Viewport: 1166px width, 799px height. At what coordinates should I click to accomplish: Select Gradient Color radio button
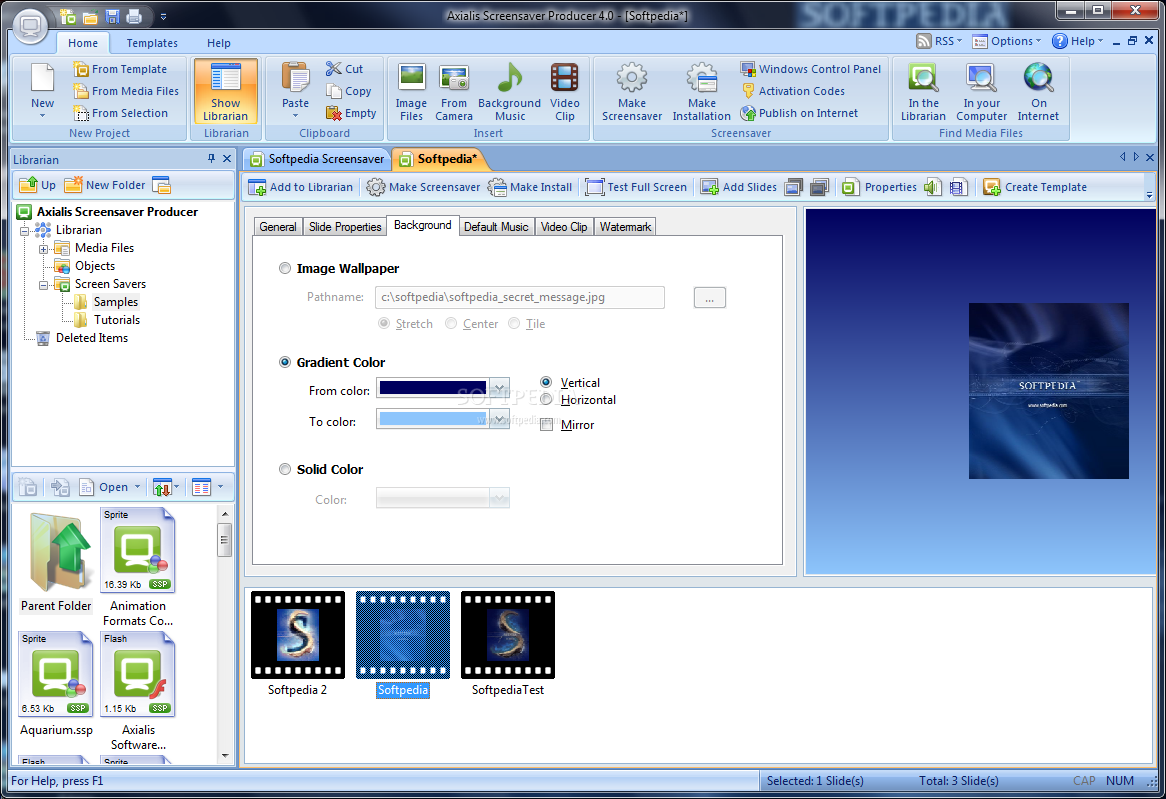coord(285,362)
